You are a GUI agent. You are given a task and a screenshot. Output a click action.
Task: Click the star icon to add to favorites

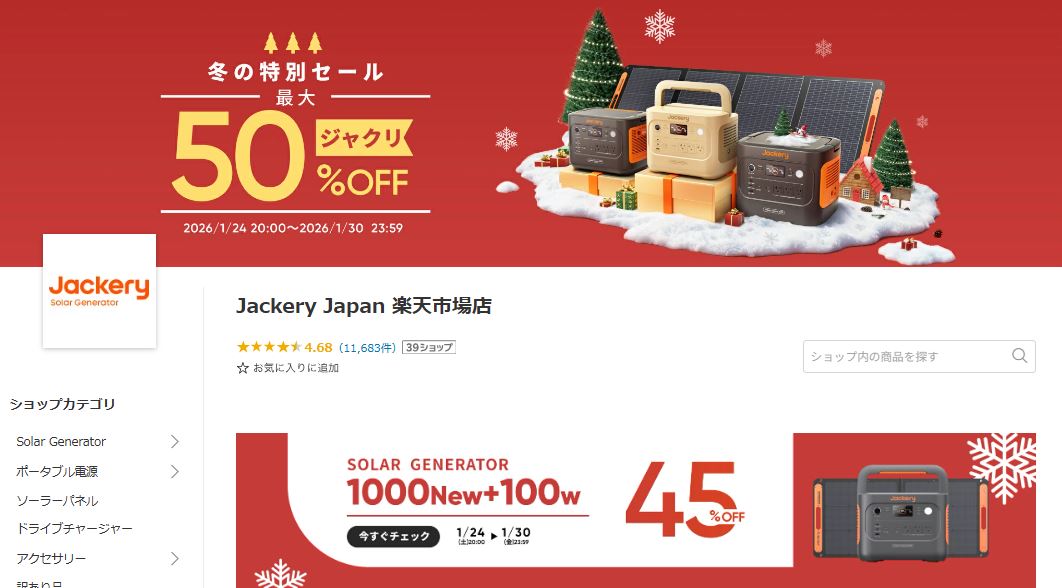(242, 369)
